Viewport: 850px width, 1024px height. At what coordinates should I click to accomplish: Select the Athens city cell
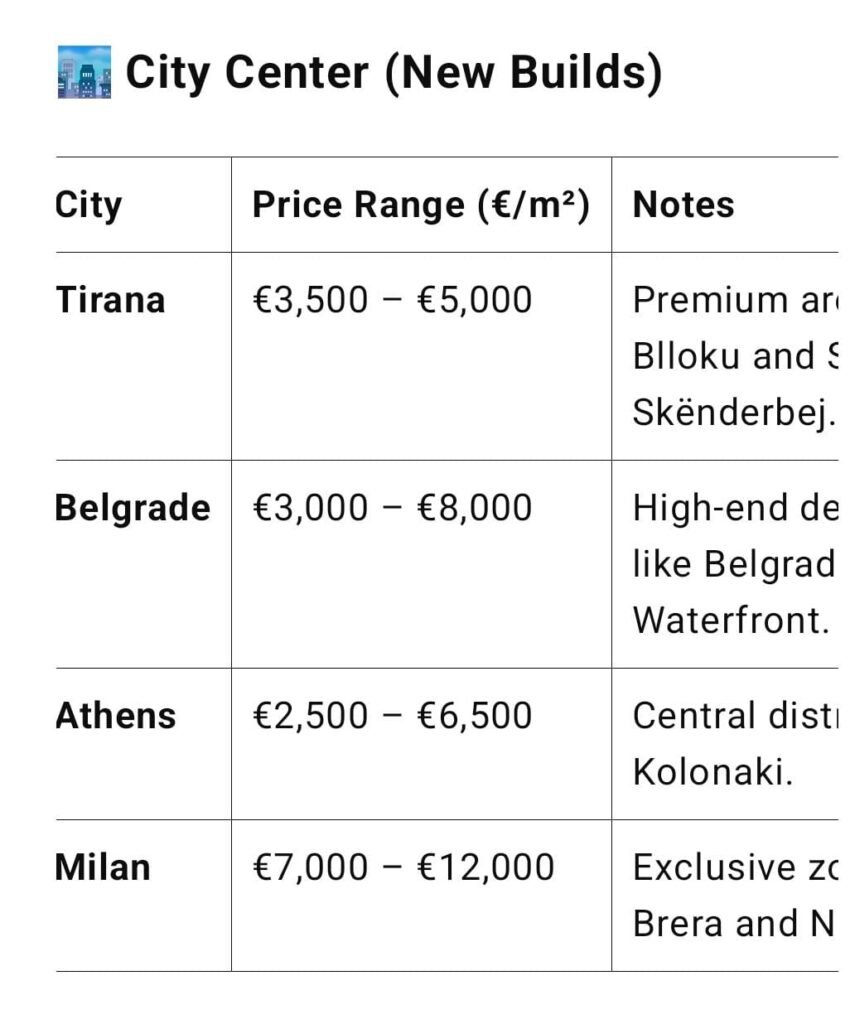coord(116,716)
